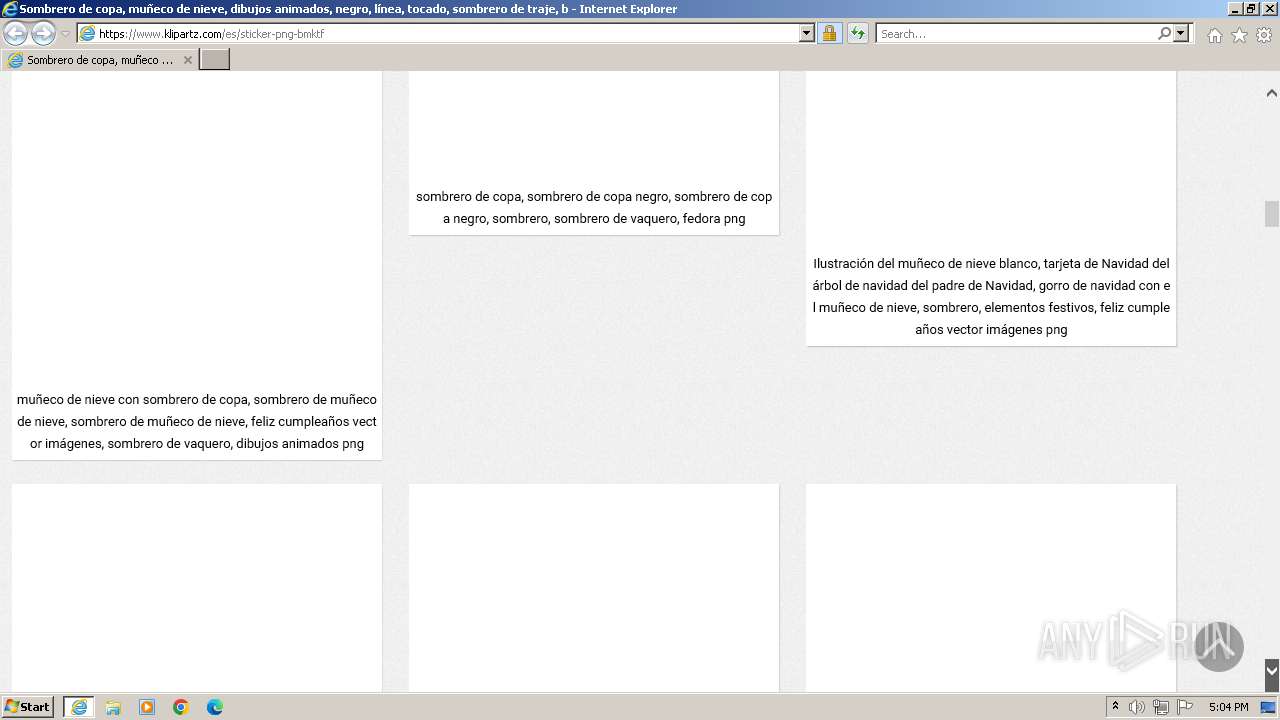Click the blank bottom-left thumbnail card
Viewport: 1280px width, 720px height.
tap(197, 588)
